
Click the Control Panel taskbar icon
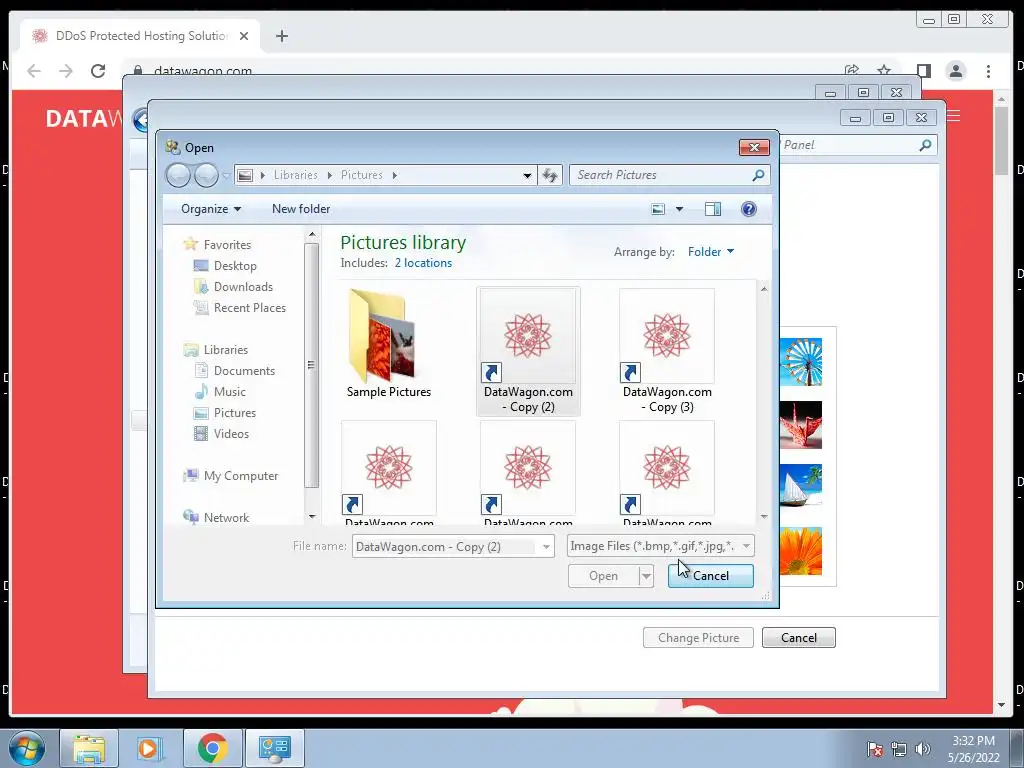coord(274,748)
